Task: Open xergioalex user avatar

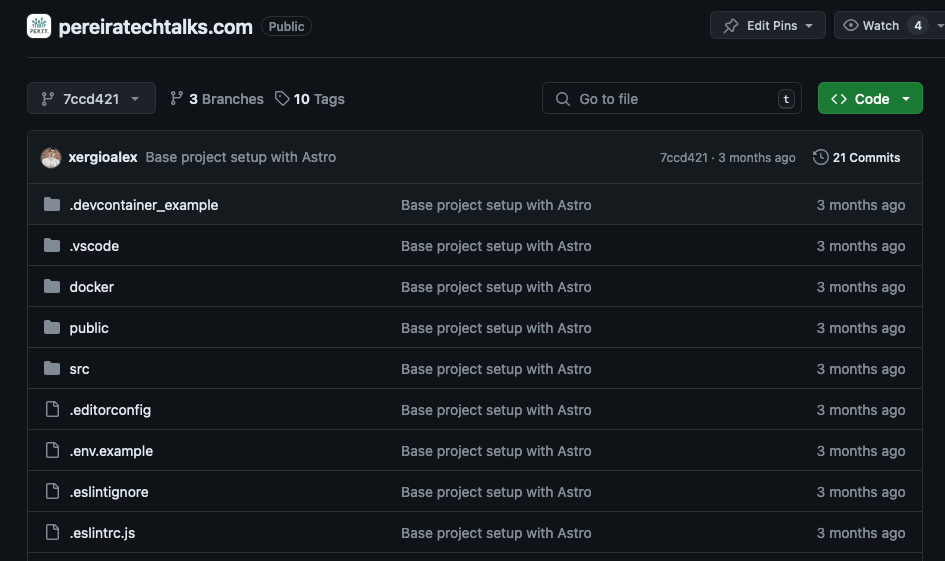Action: click(51, 157)
